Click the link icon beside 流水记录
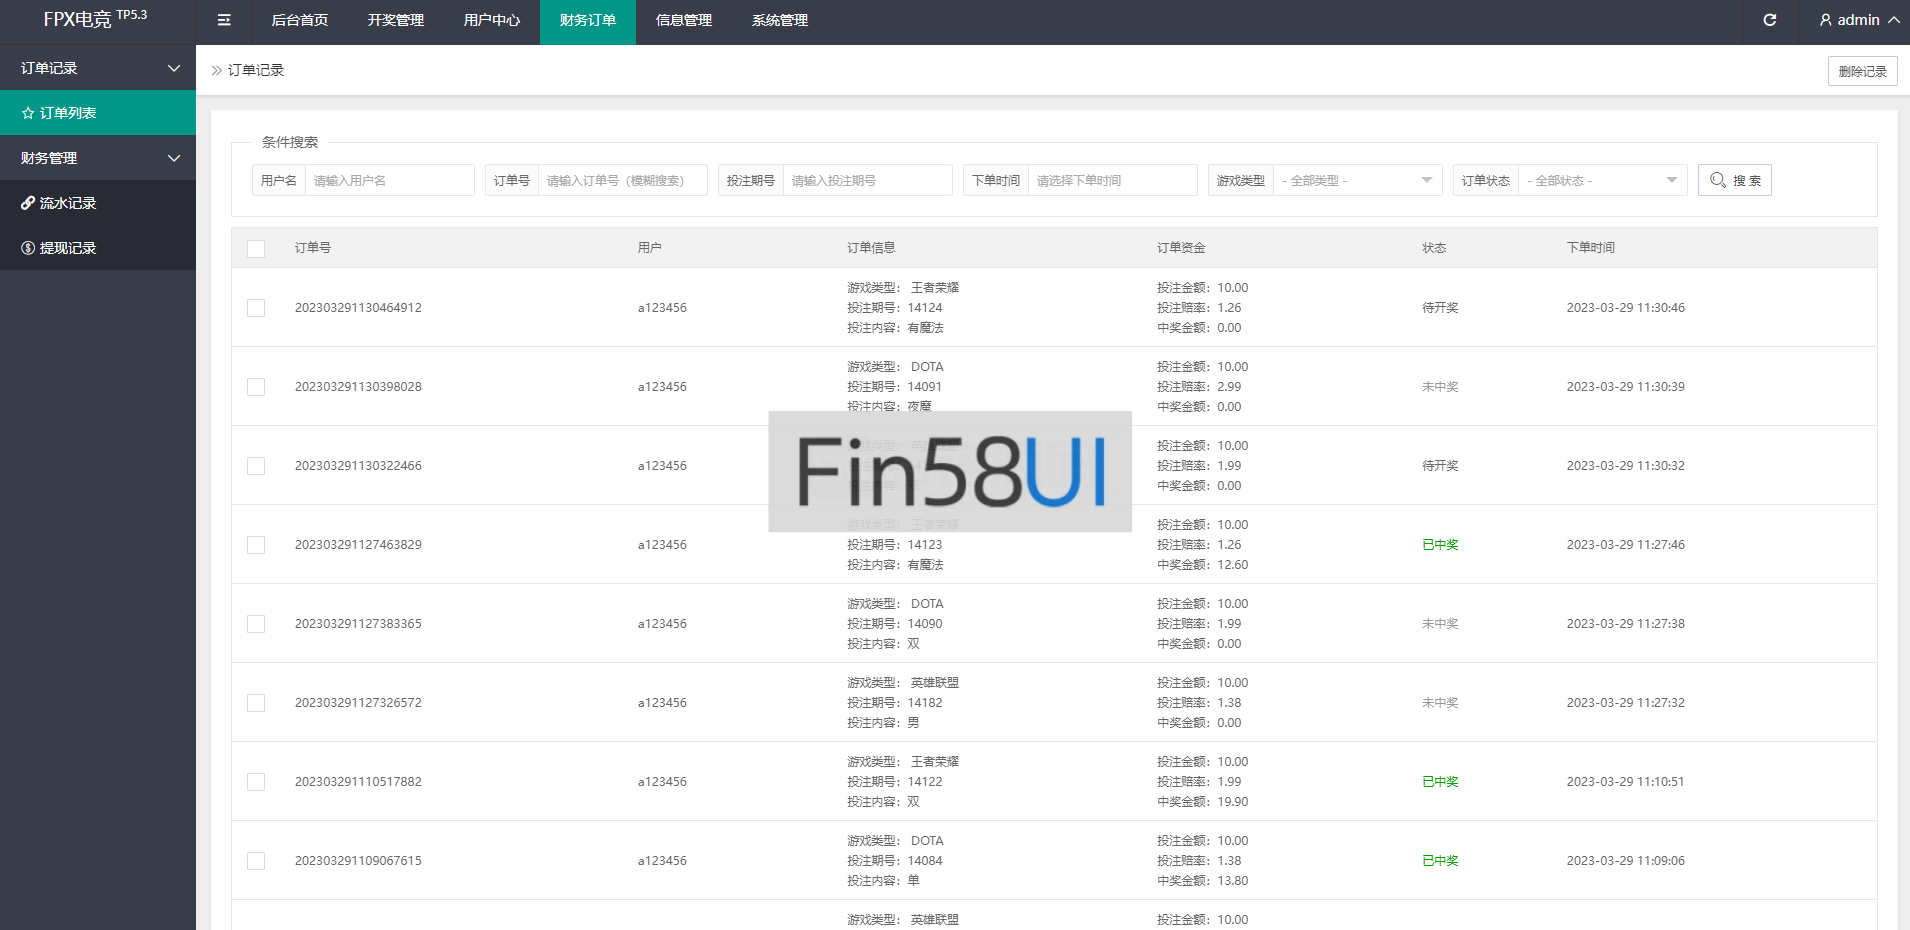Screen dimensions: 1910x930 tap(28, 203)
